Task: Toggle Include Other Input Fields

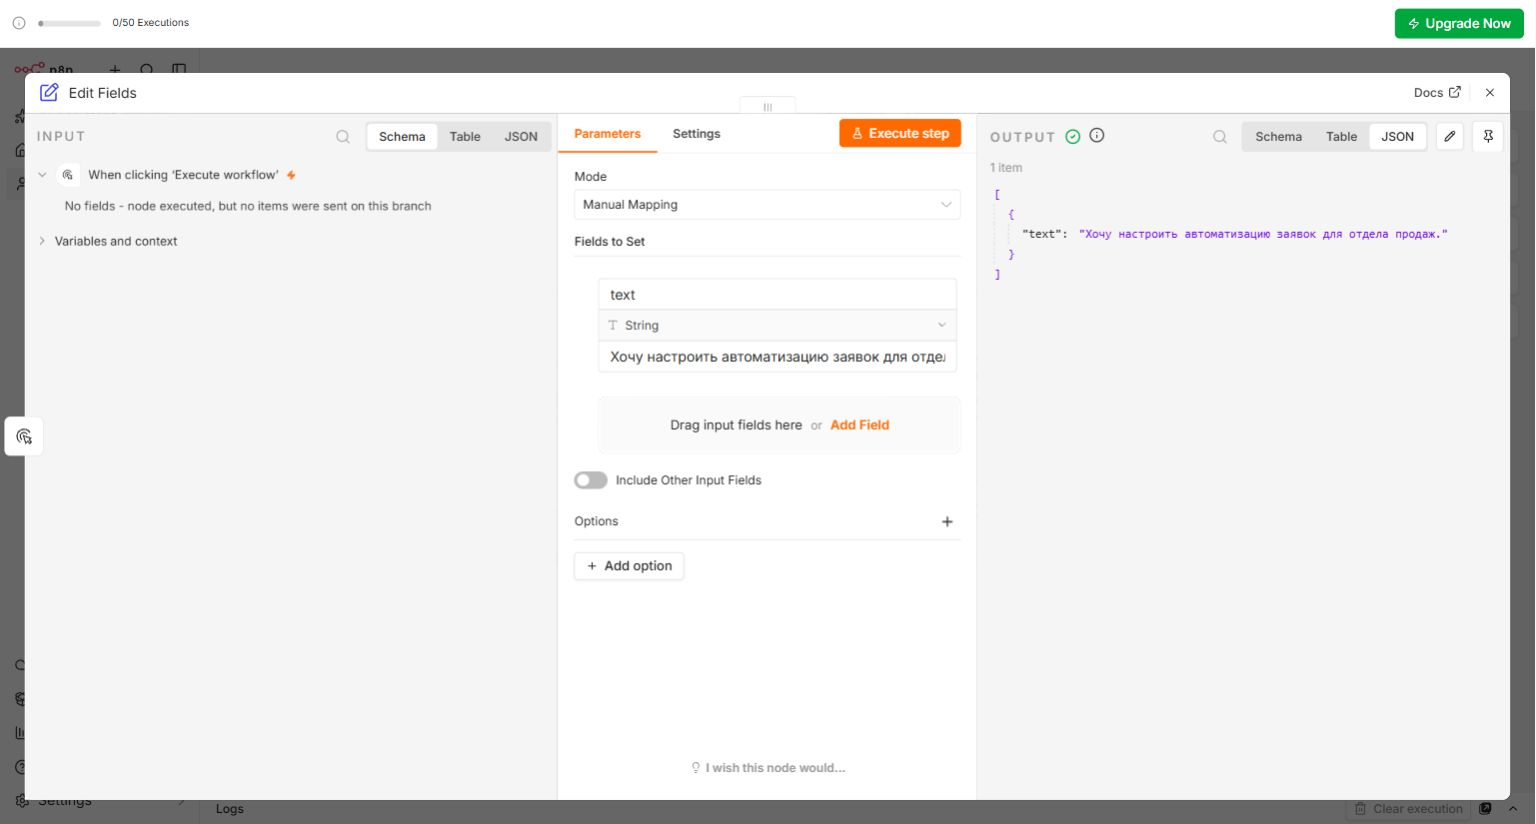Action: 590,480
